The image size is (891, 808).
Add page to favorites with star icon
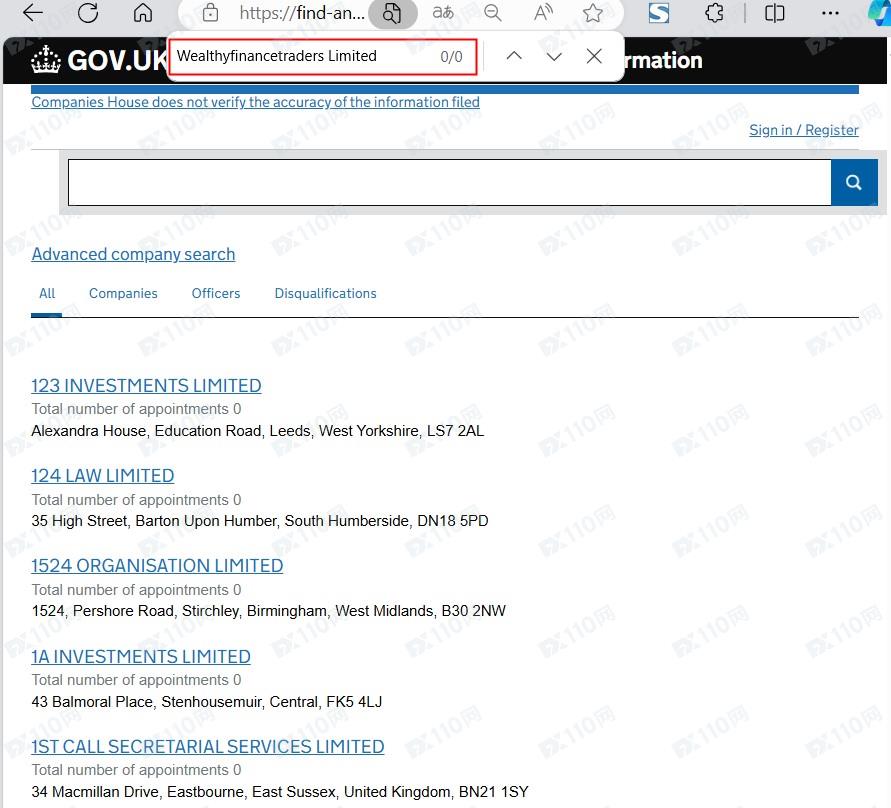click(593, 13)
